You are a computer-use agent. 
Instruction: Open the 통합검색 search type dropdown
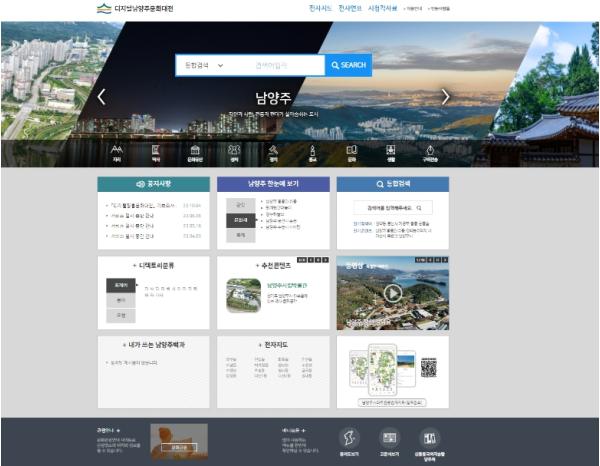pos(204,65)
